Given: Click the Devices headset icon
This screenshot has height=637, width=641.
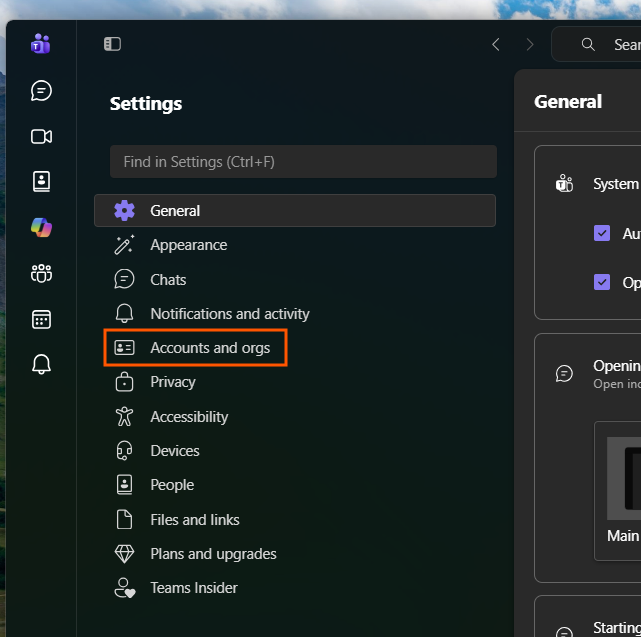Looking at the screenshot, I should (124, 451).
